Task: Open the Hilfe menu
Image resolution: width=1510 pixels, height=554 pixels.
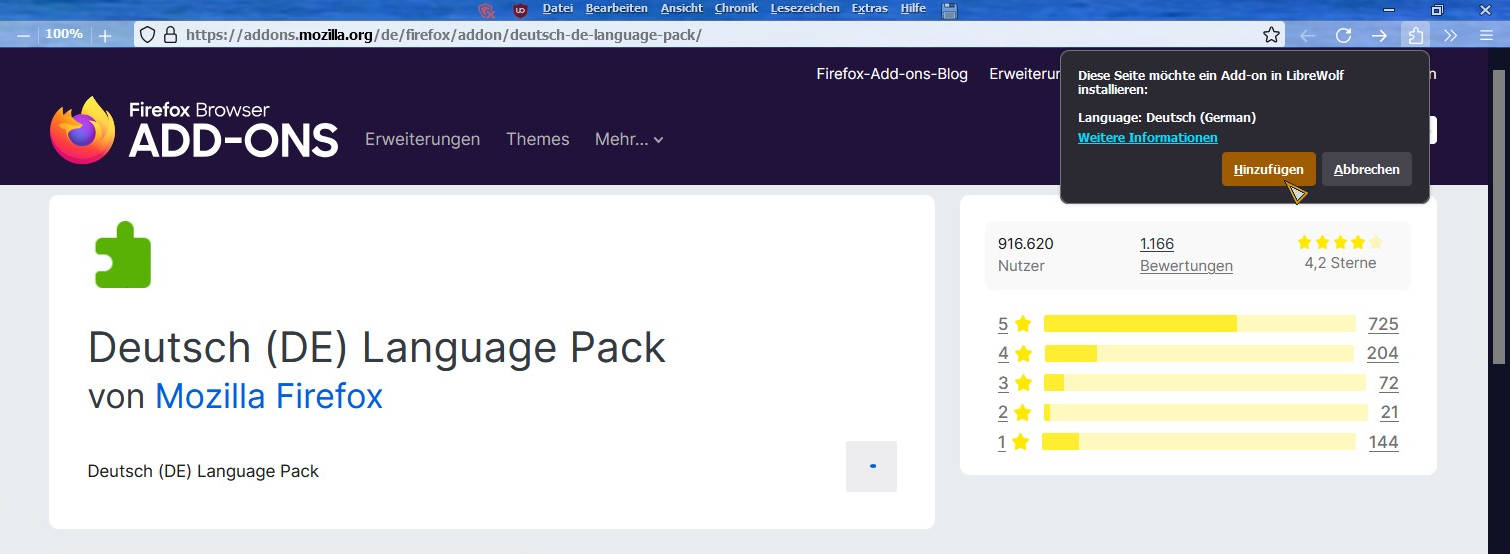Action: (912, 8)
